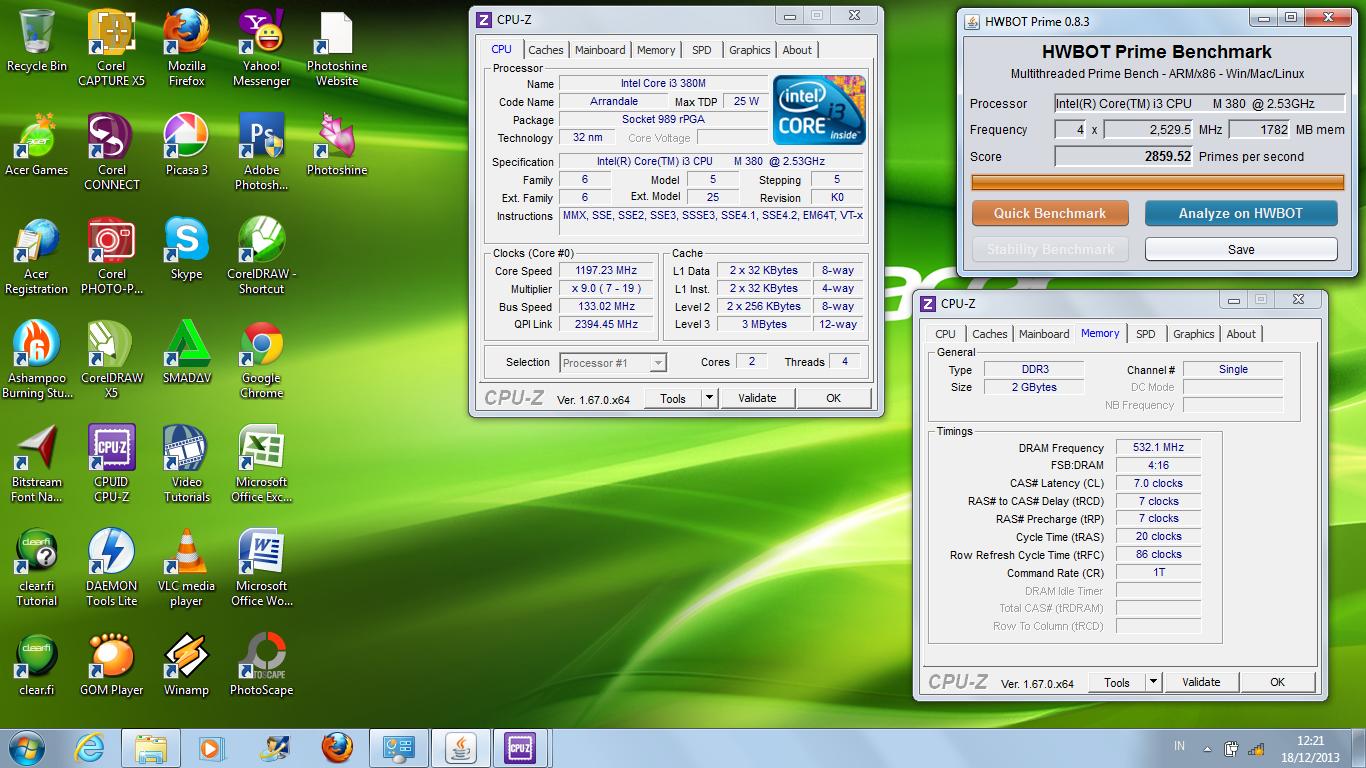Launch Acer Games desktop icon

[37, 145]
